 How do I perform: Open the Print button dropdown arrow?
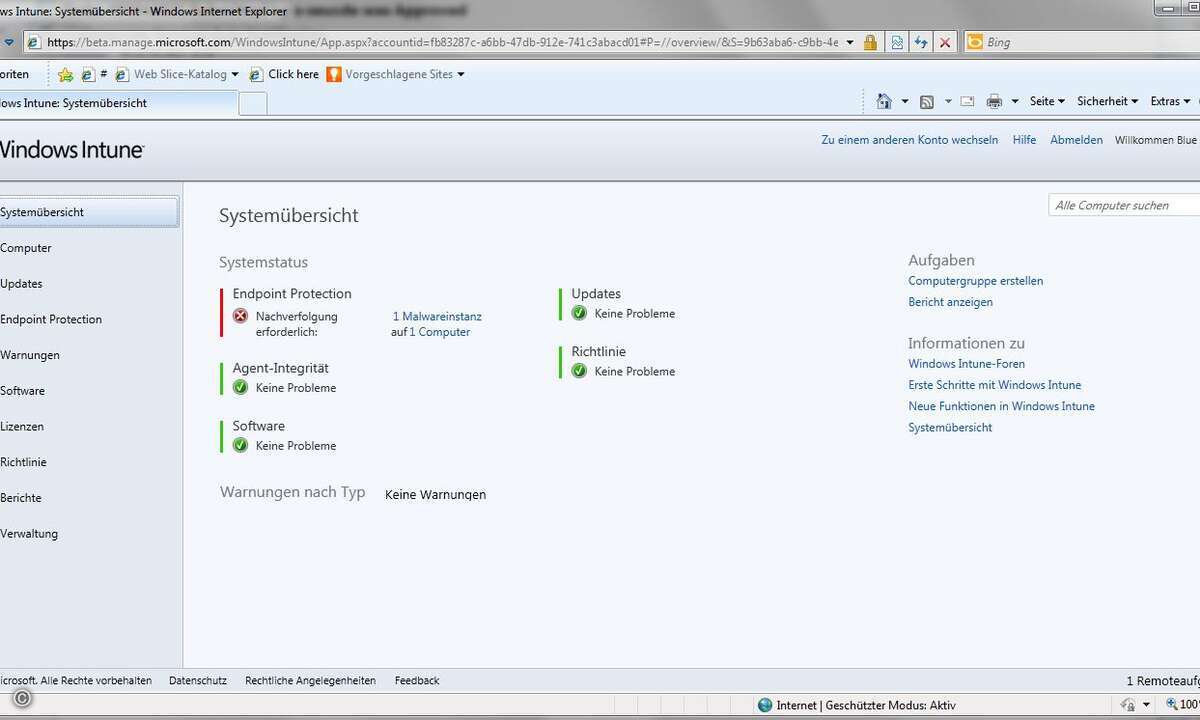tap(1015, 101)
